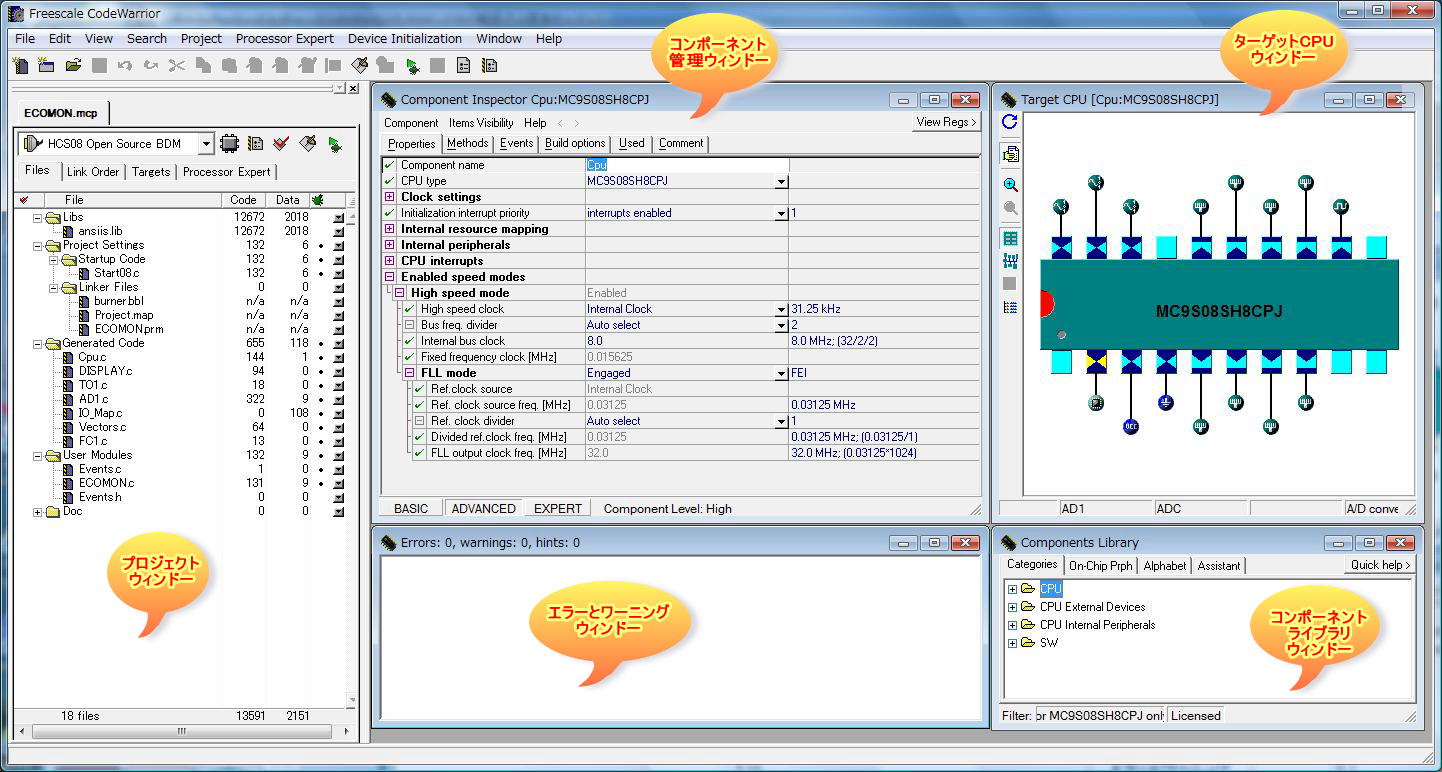Expand the Clock settings group
This screenshot has height=772, width=1442.
390,197
